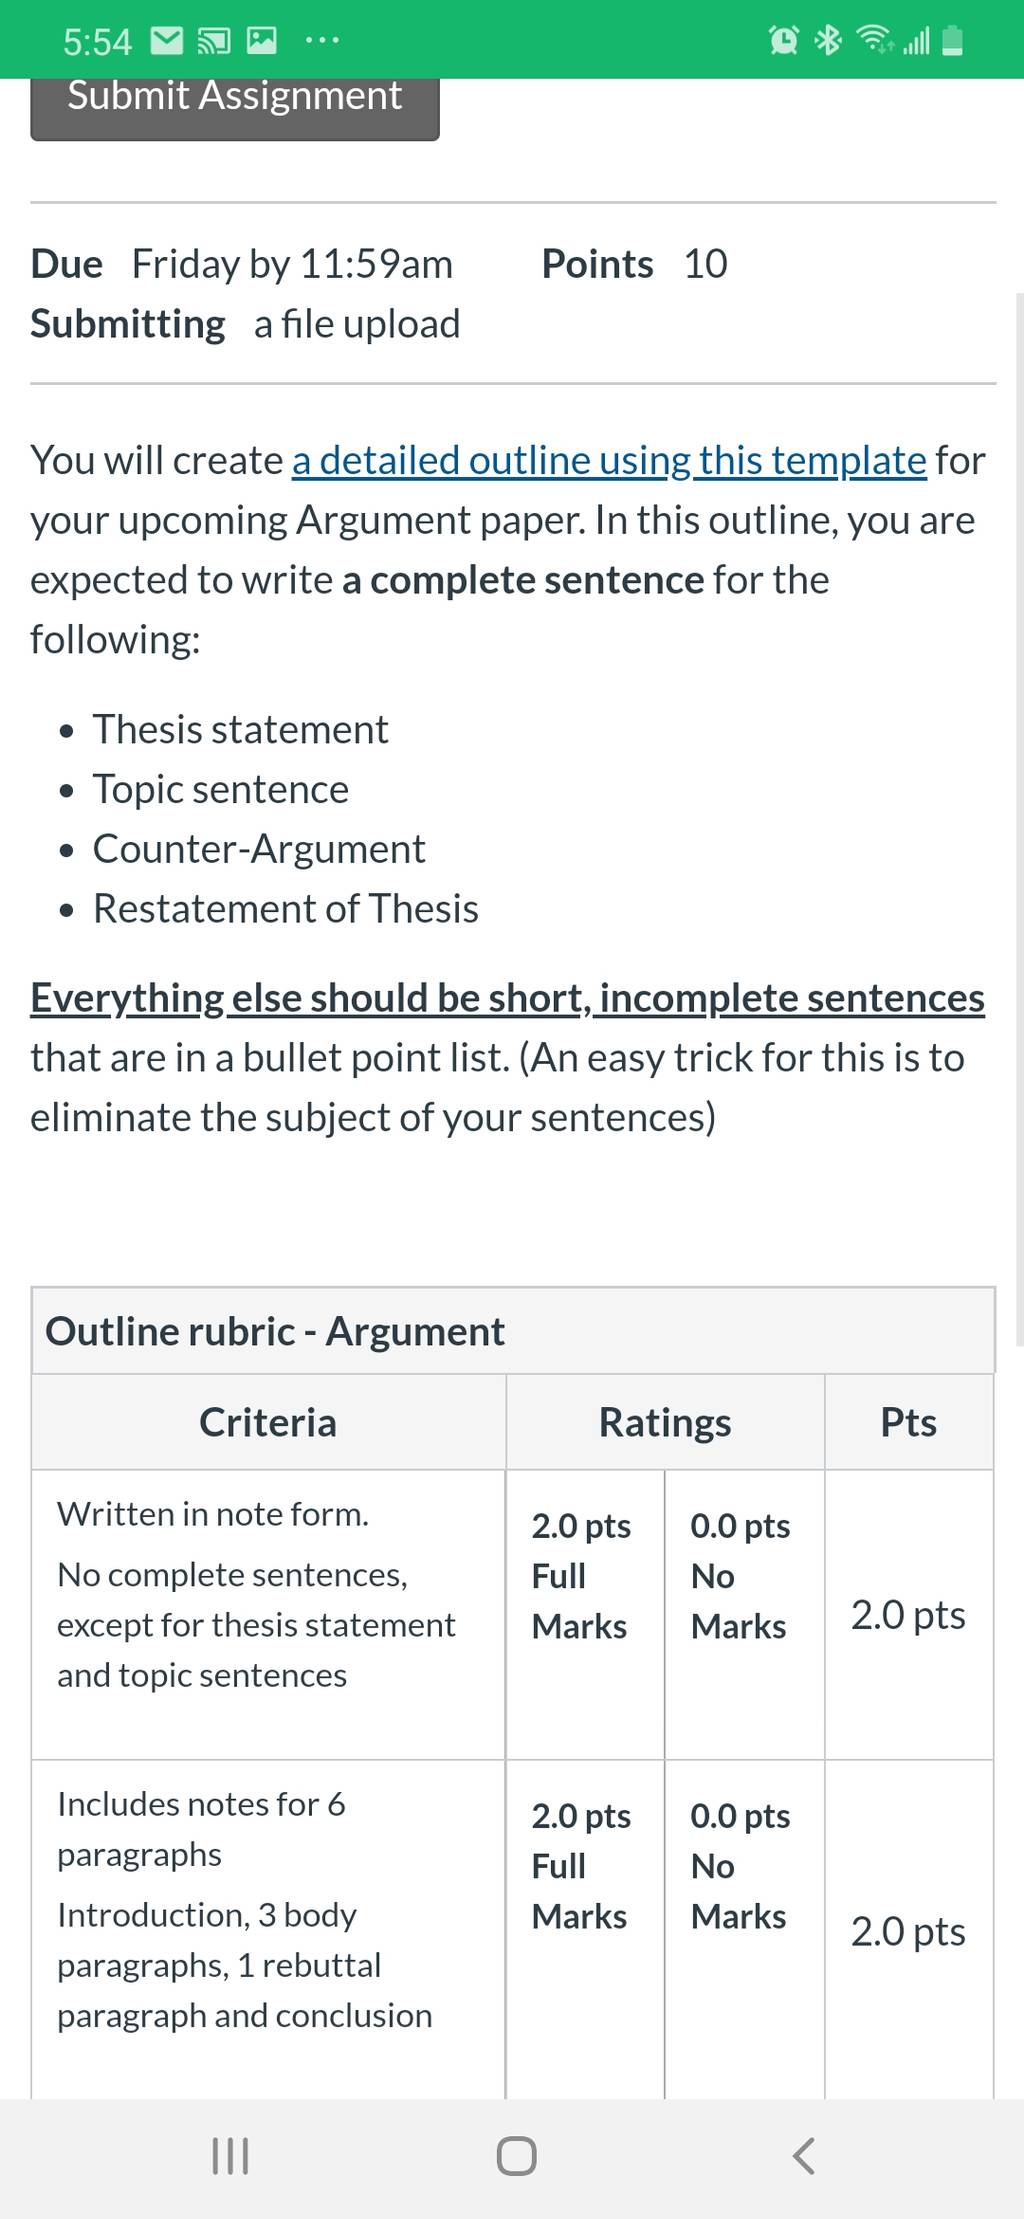Click the page scrollbar on right edge
The image size is (1024, 2219).
(x=1019, y=820)
